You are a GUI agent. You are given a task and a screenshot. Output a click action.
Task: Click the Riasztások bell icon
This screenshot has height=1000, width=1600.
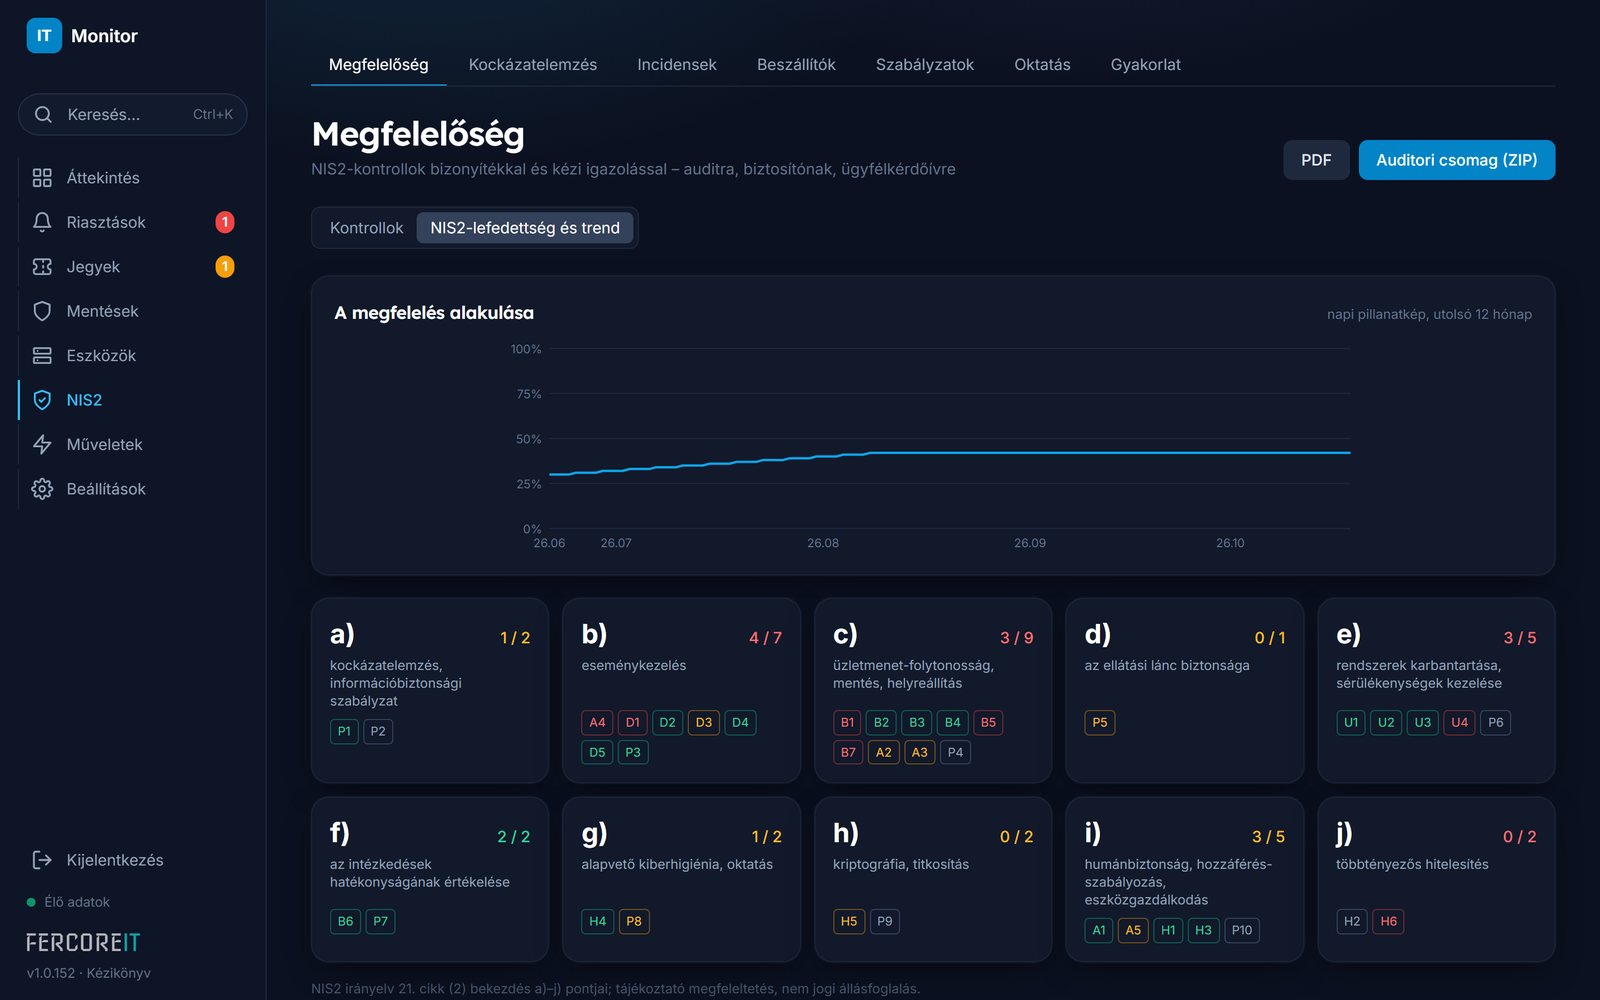(42, 222)
